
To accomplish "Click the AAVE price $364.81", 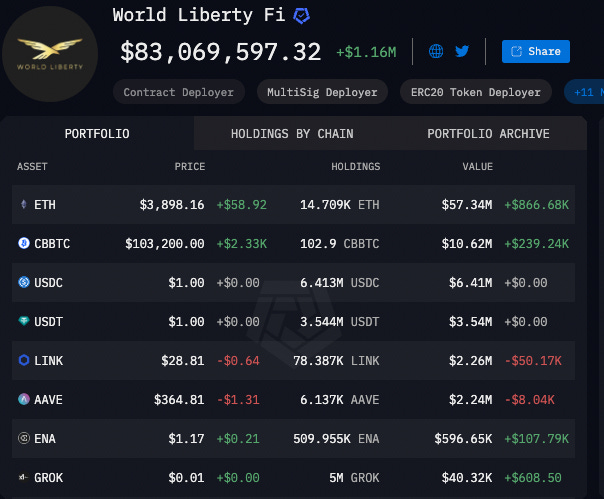I will tap(179, 400).
